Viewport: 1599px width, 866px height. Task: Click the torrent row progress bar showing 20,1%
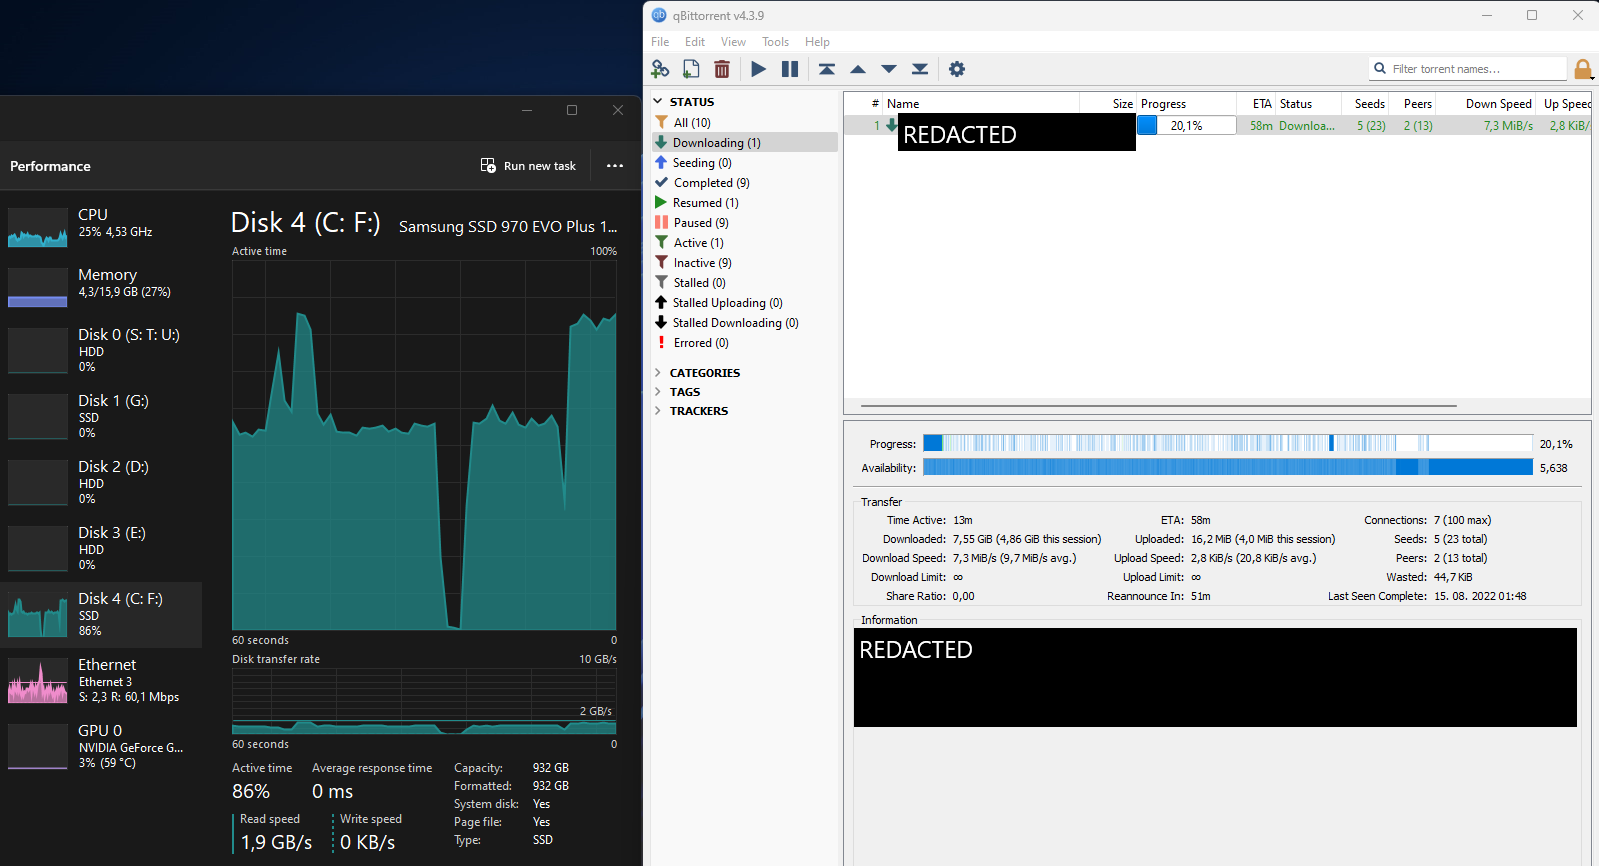[x=1186, y=125]
